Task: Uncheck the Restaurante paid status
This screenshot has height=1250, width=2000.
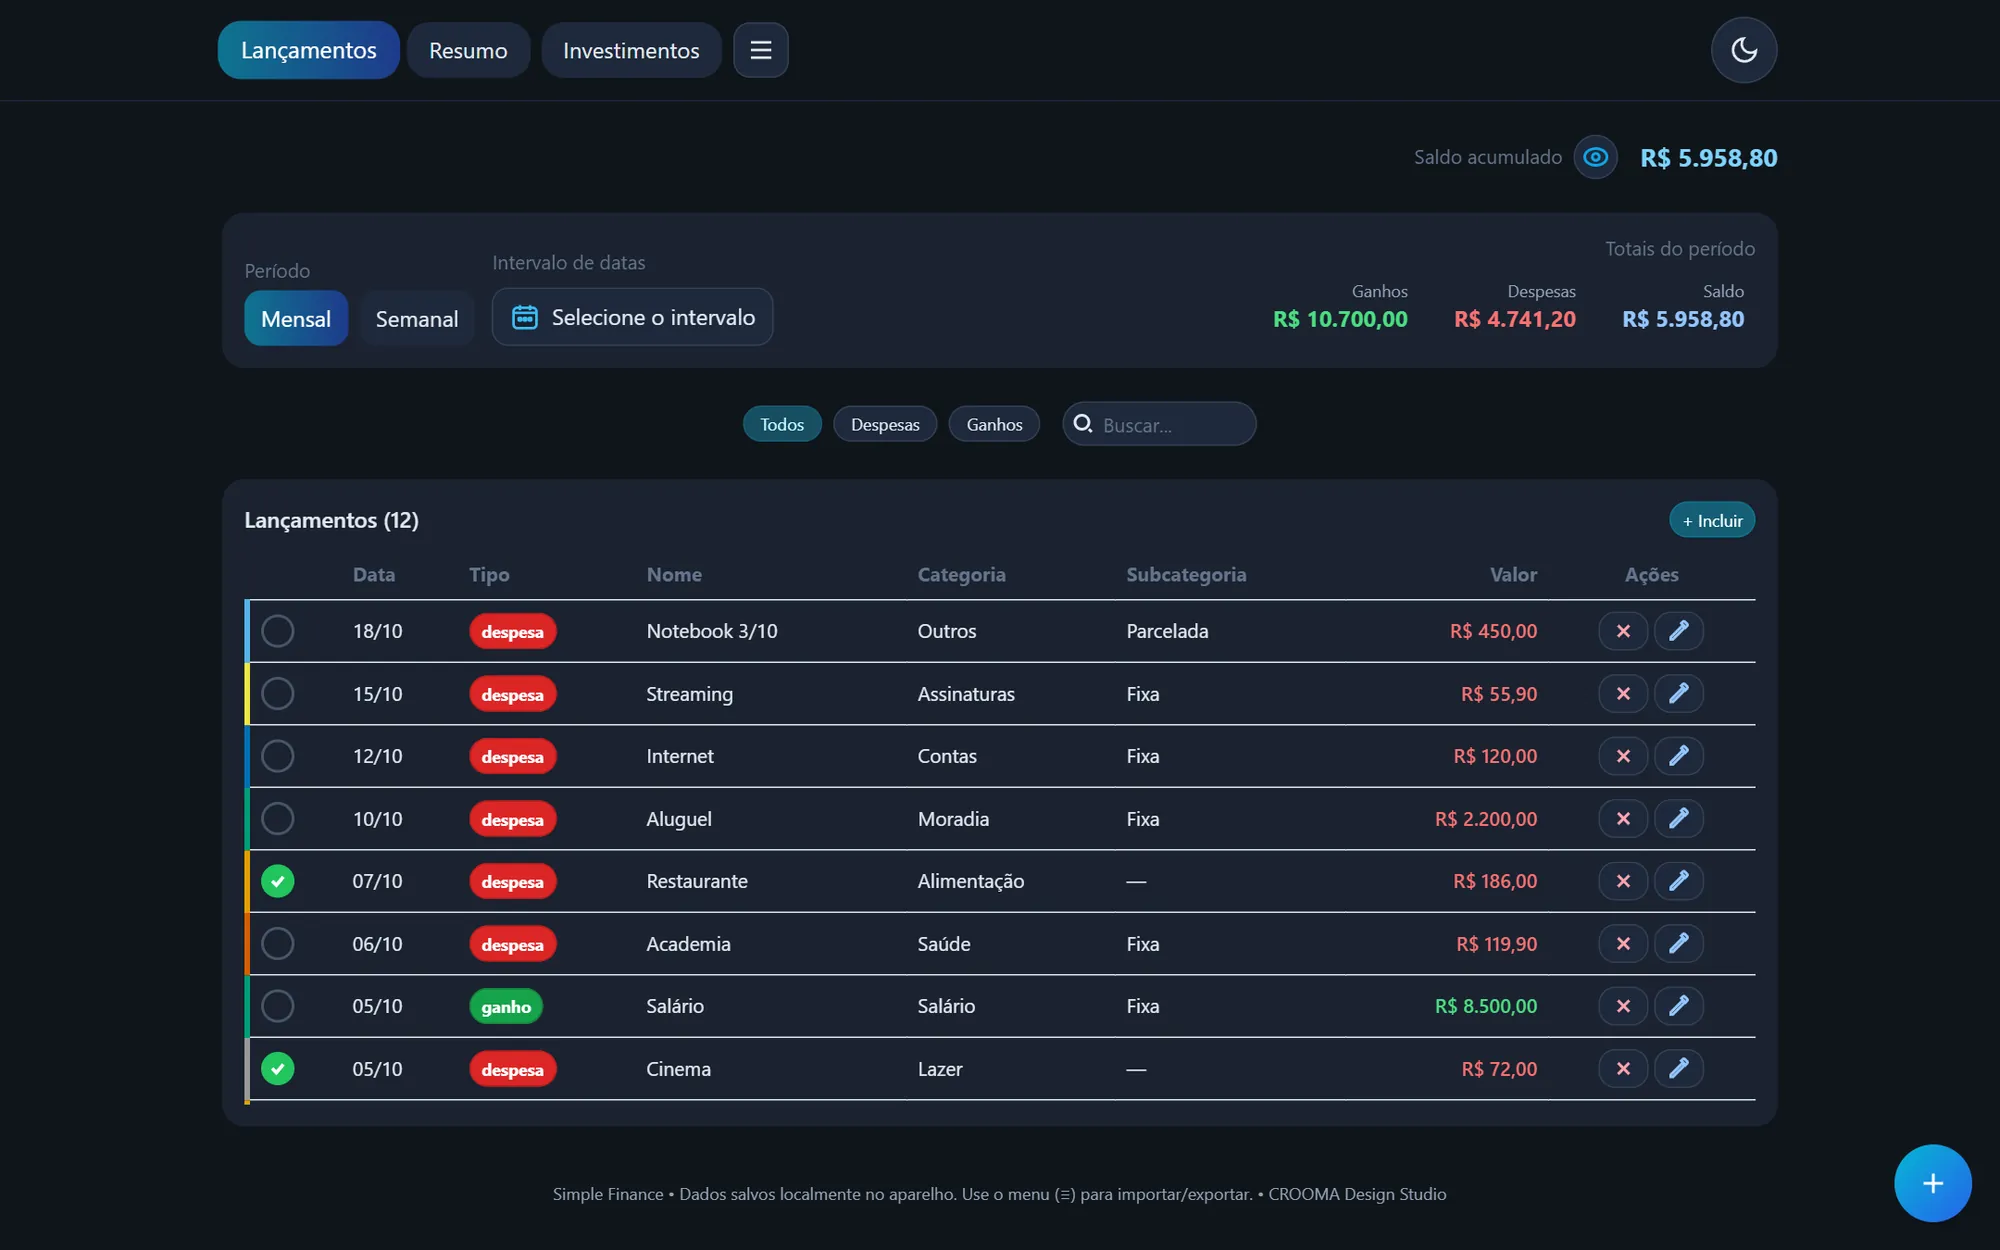Action: pos(277,881)
